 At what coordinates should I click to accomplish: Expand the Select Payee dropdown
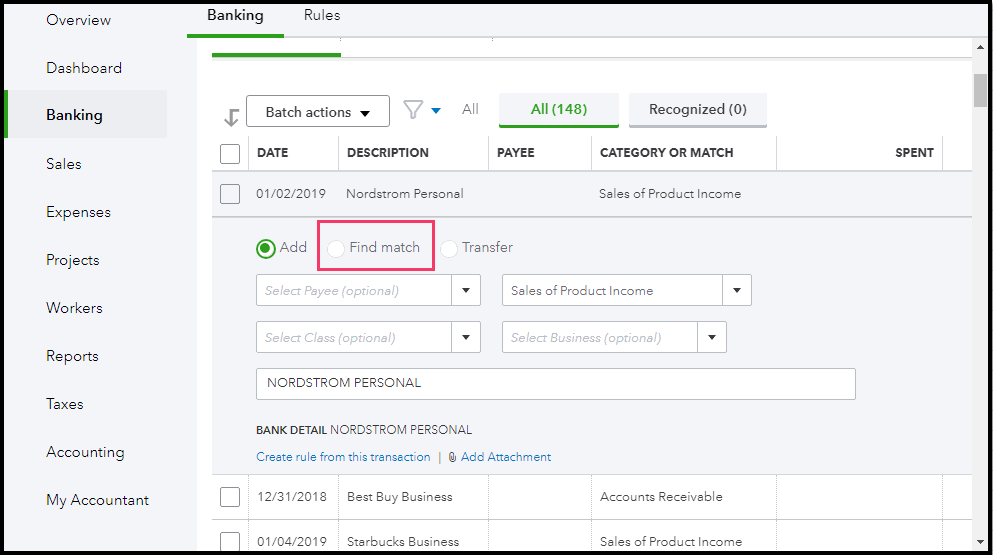click(x=466, y=291)
